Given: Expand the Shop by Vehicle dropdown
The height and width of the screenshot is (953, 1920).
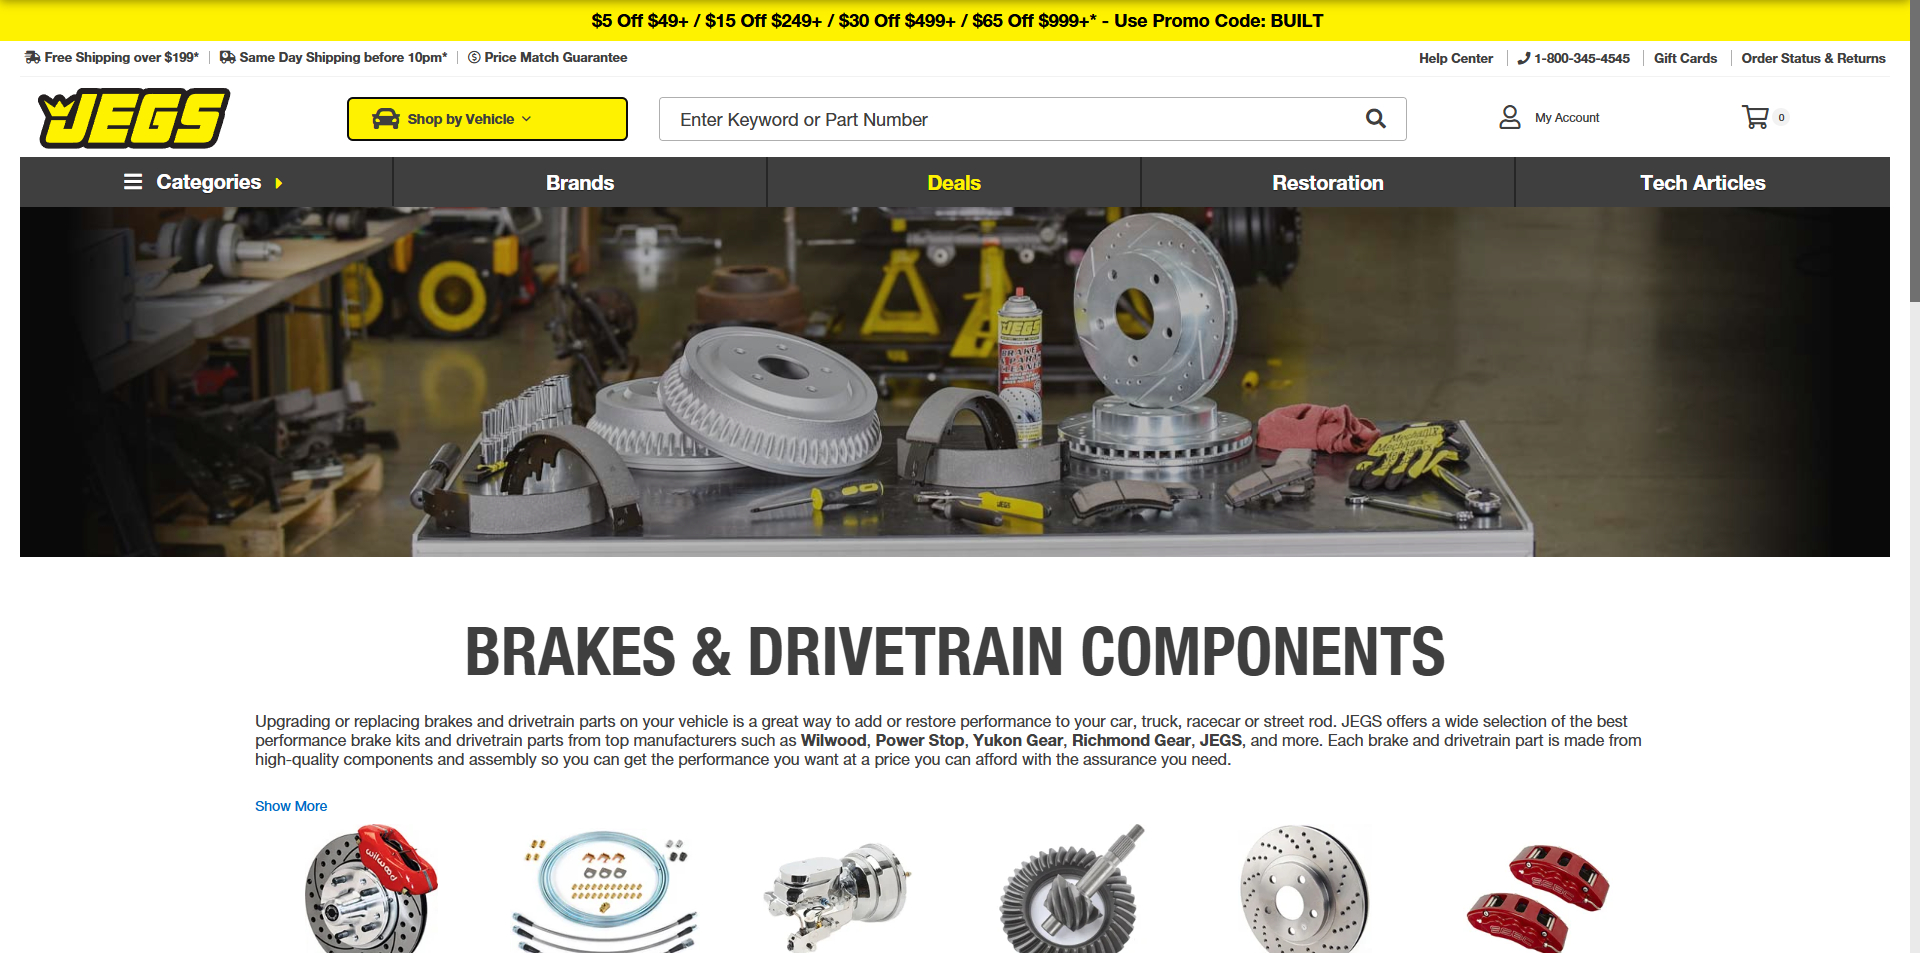Looking at the screenshot, I should [487, 119].
